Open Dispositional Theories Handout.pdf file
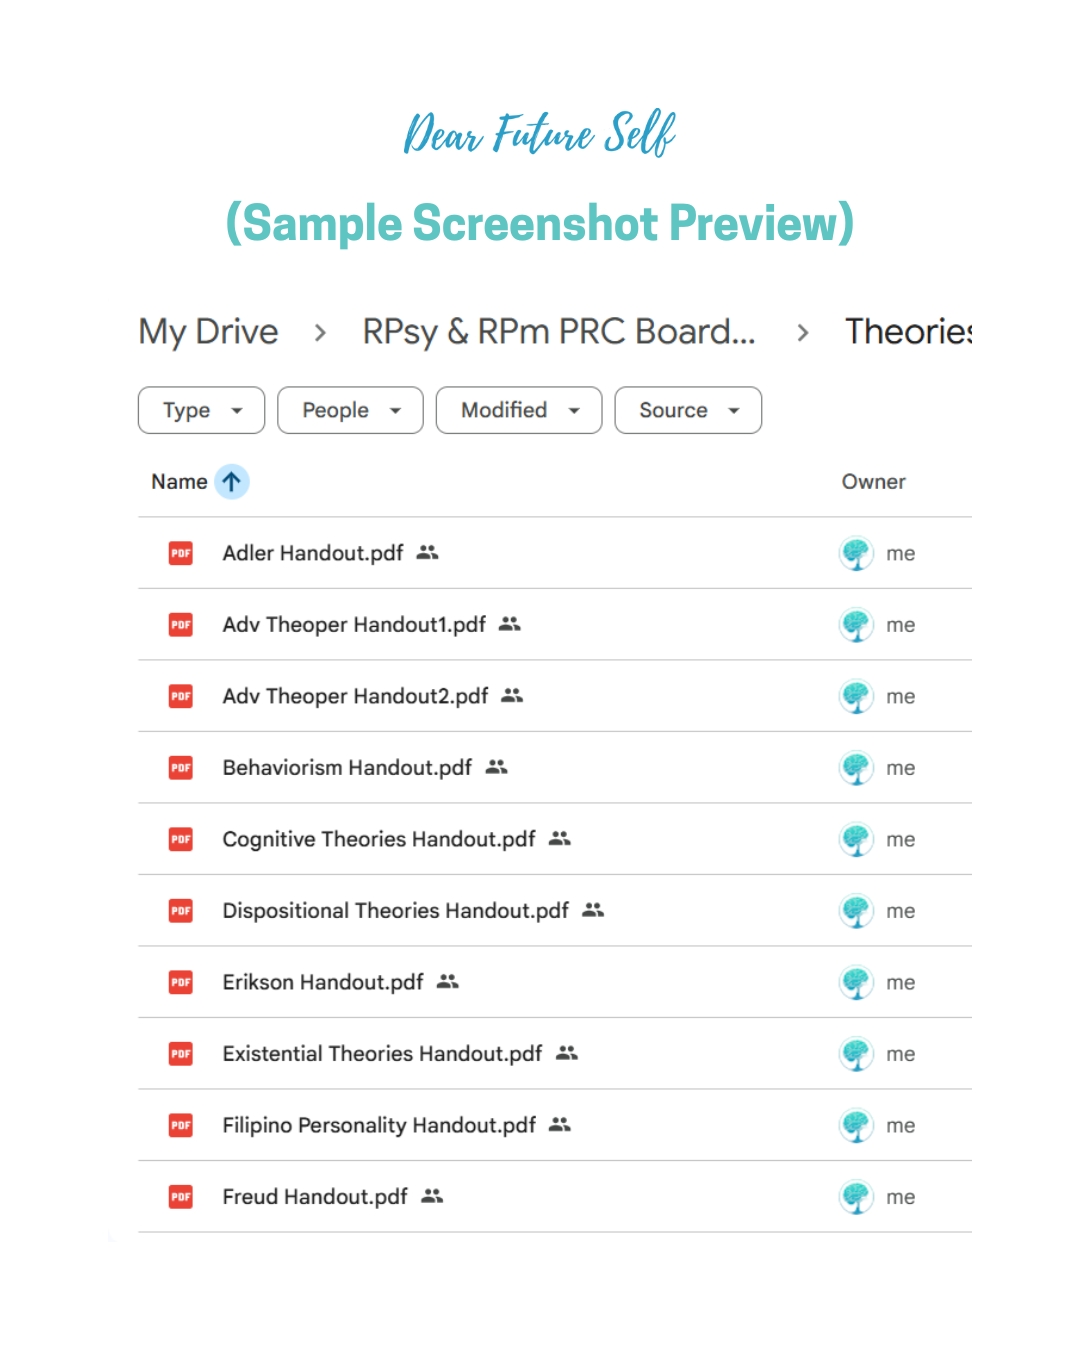Screen dimensions: 1080x1350 pos(395,911)
